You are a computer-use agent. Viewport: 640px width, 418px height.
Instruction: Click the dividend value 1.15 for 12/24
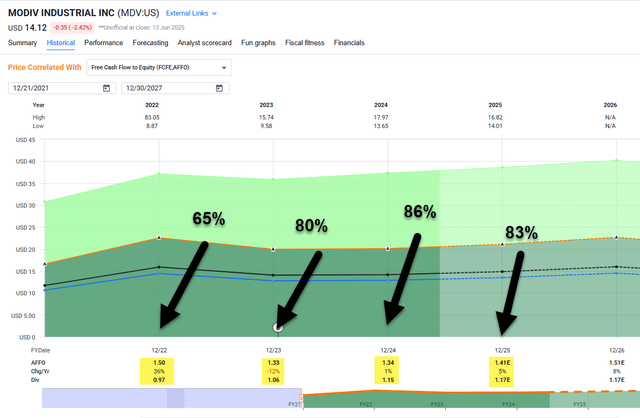click(x=388, y=380)
